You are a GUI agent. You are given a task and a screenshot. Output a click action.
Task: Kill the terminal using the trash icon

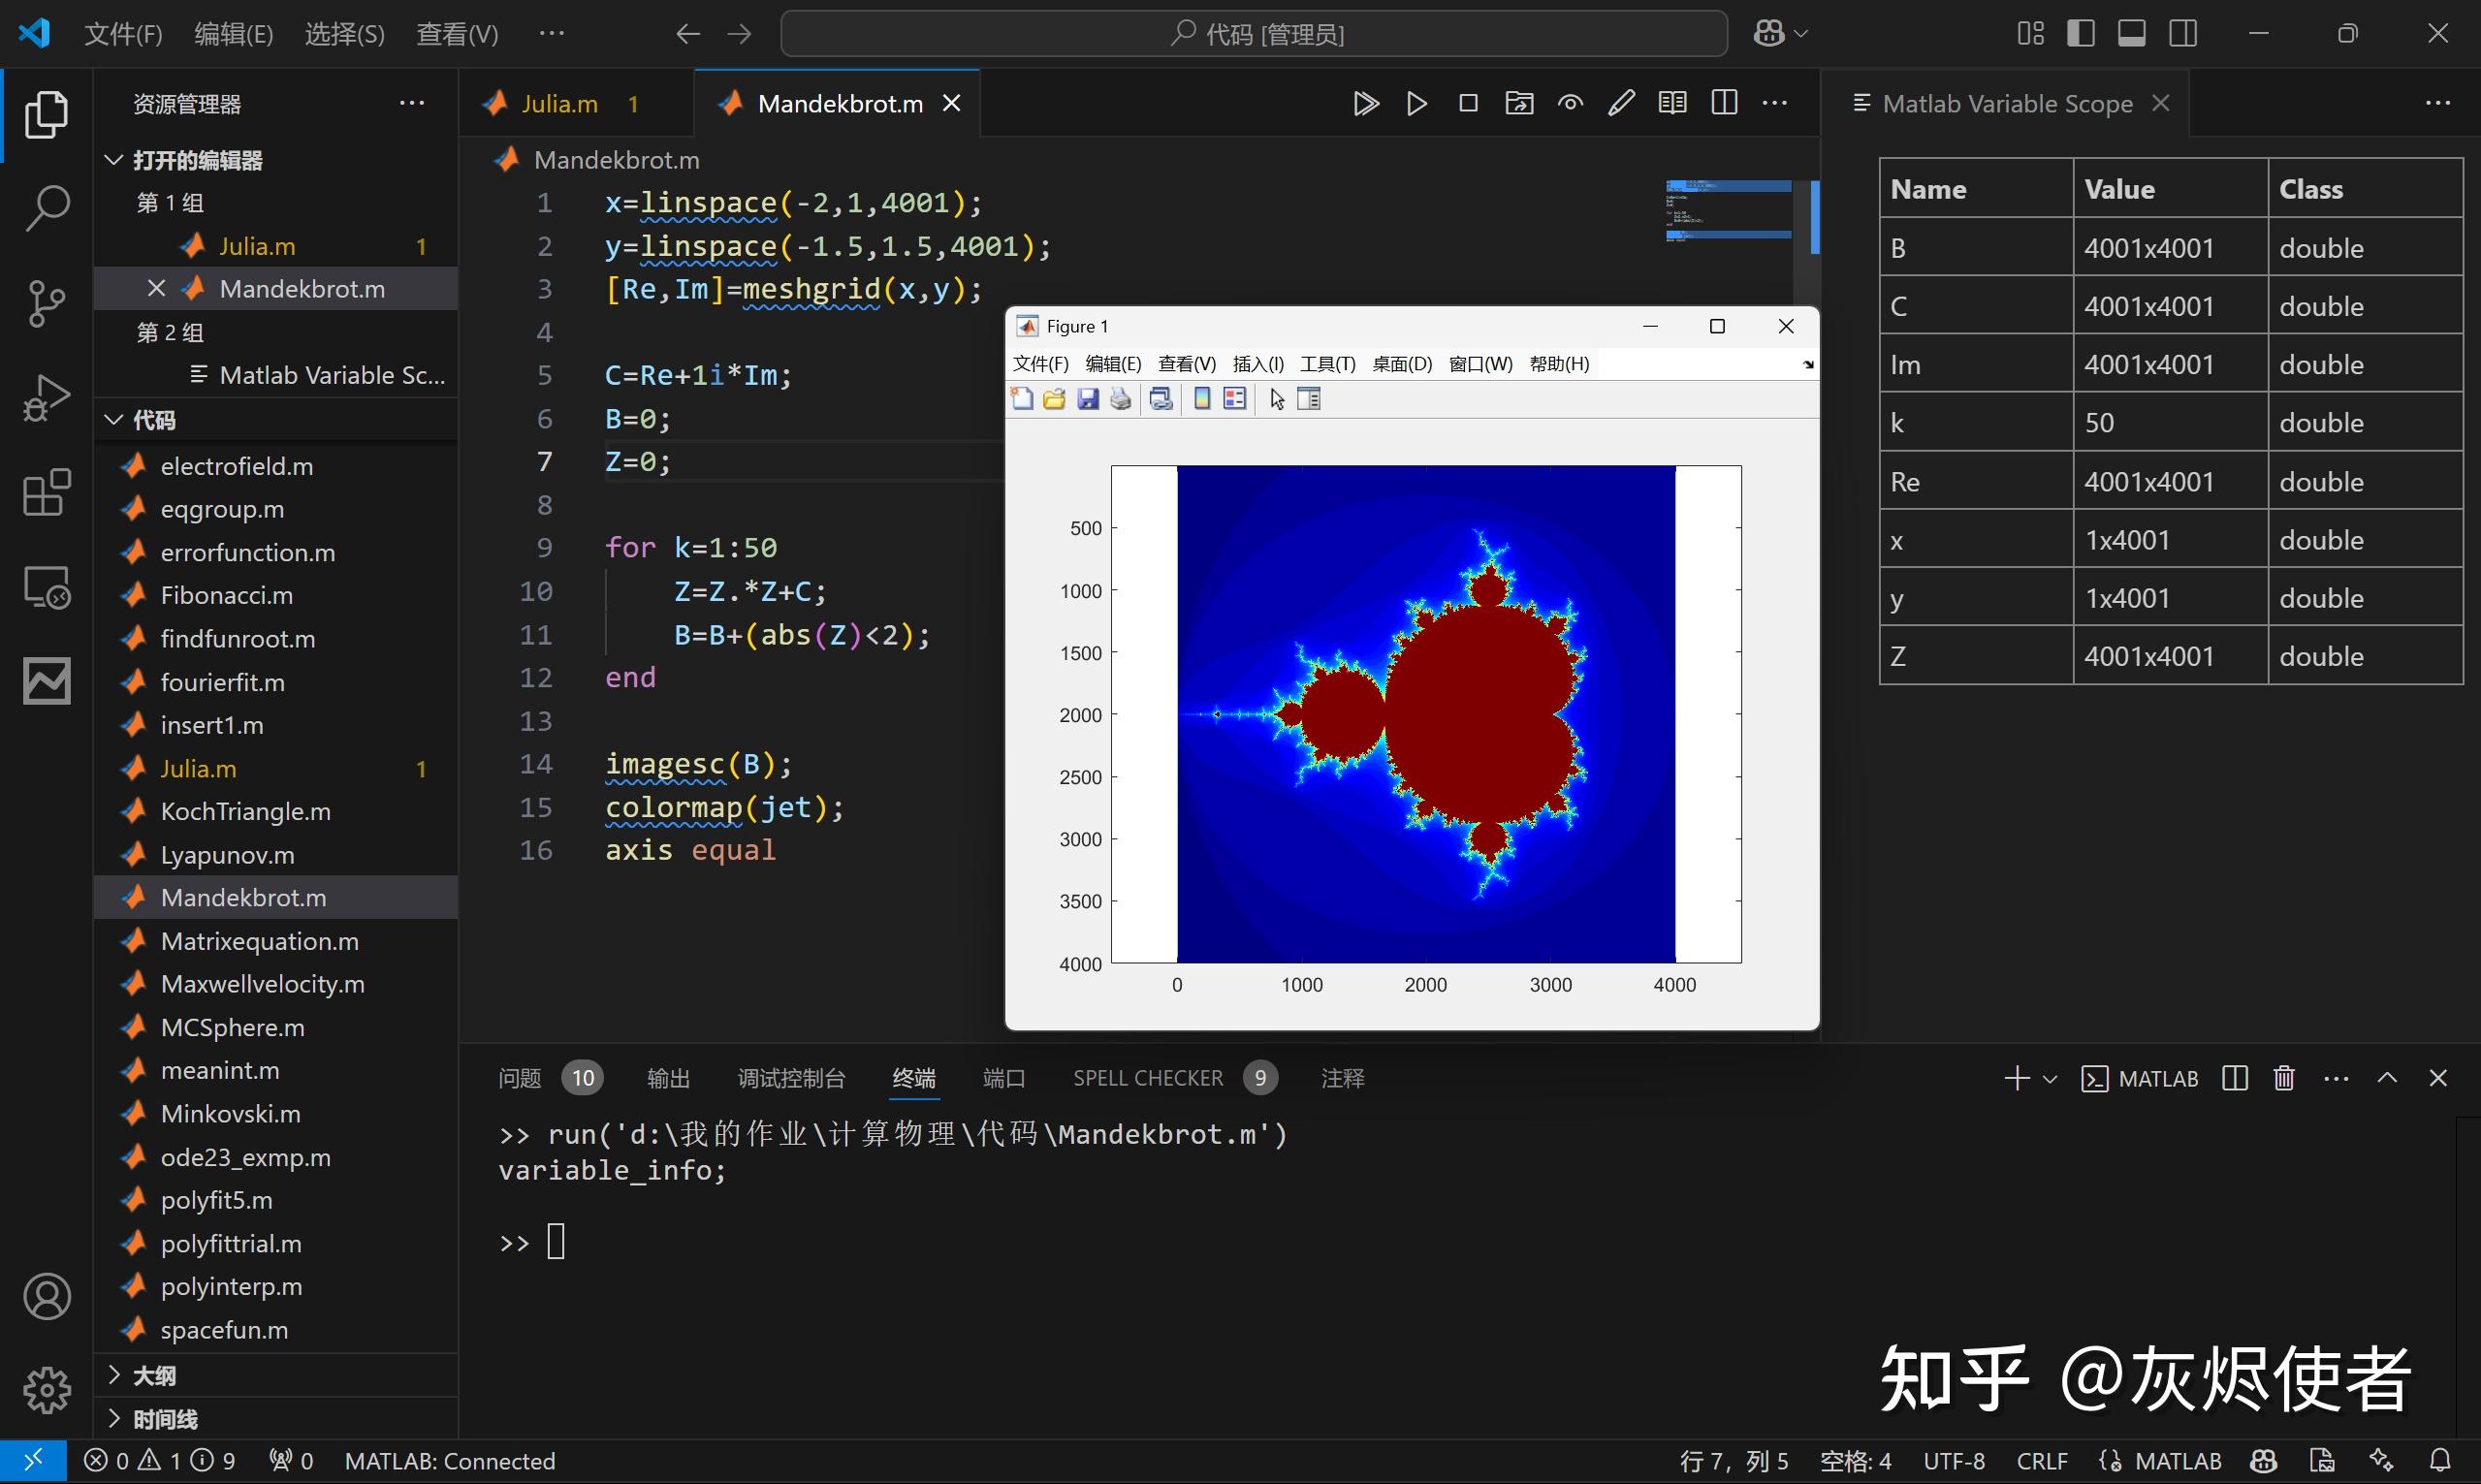point(2283,1077)
